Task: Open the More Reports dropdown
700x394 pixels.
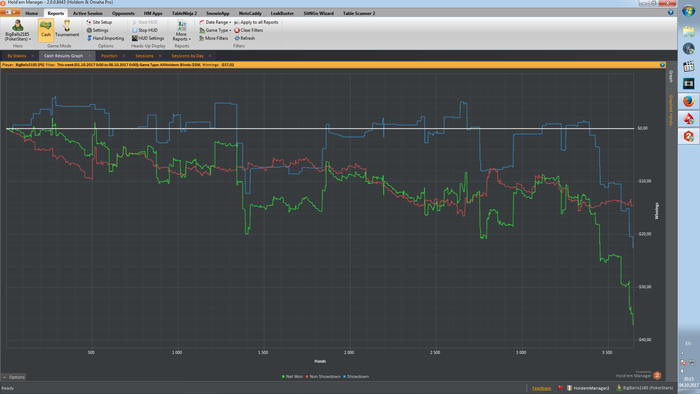Action: [181, 30]
